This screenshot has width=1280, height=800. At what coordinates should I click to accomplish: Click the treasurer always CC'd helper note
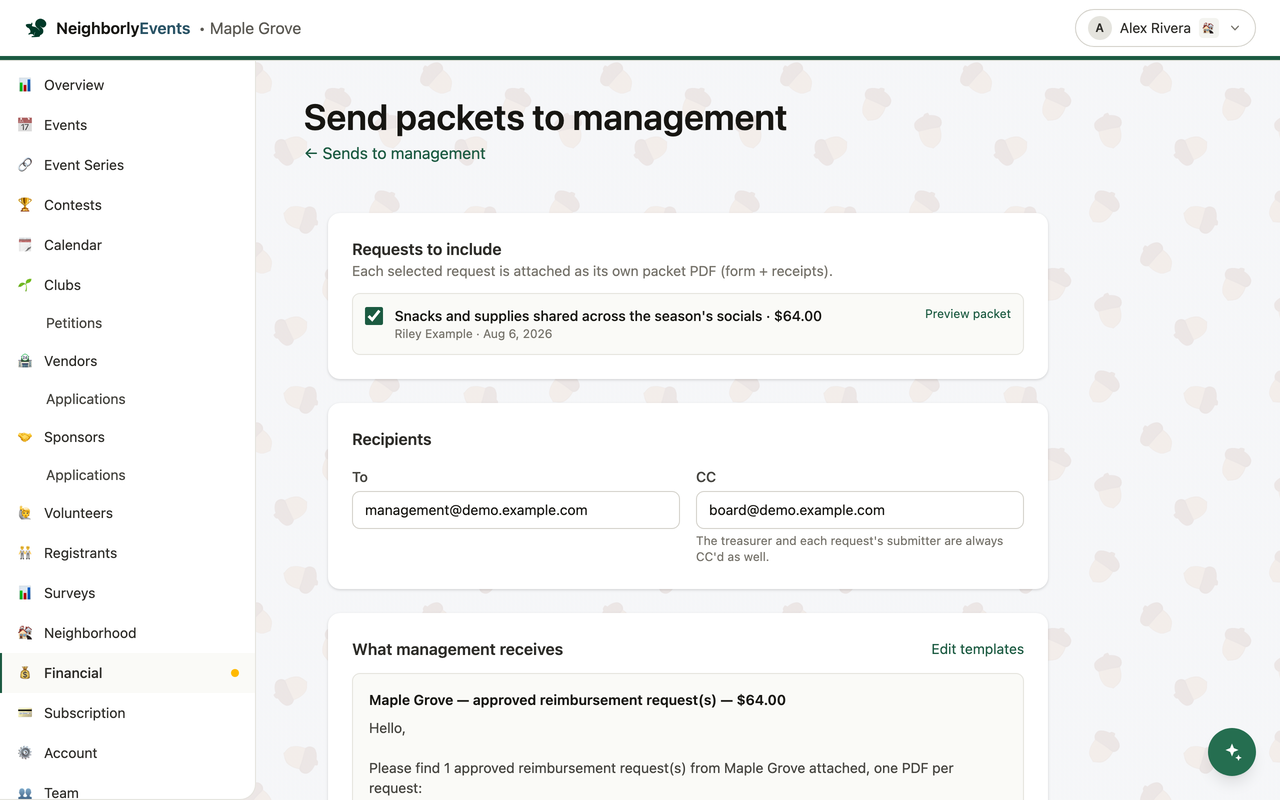pyautogui.click(x=850, y=549)
